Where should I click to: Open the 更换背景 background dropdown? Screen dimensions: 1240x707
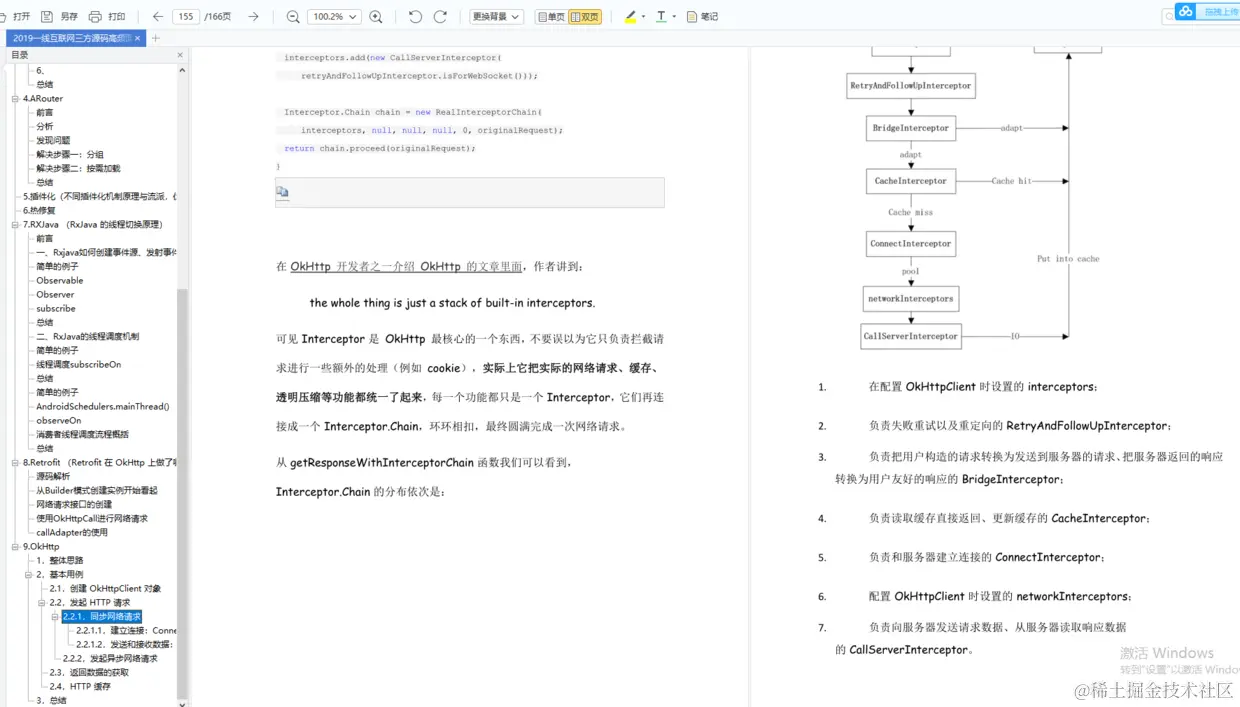click(x=497, y=17)
